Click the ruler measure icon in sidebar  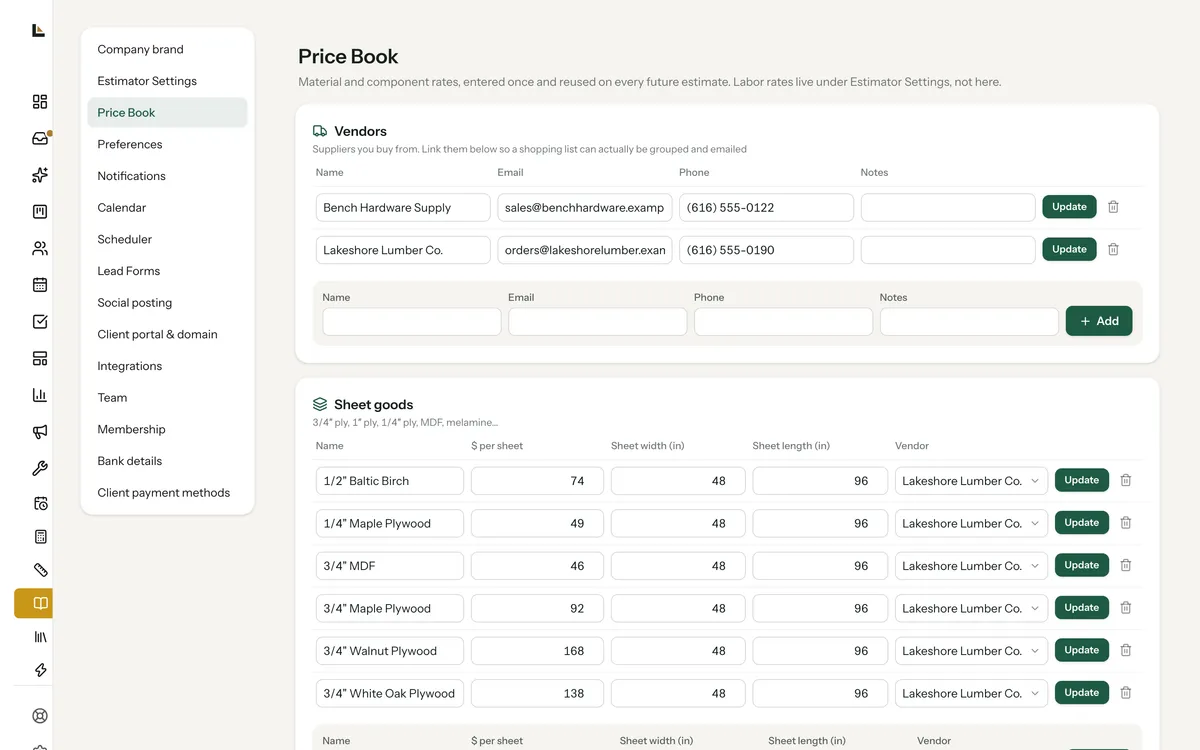coord(40,570)
